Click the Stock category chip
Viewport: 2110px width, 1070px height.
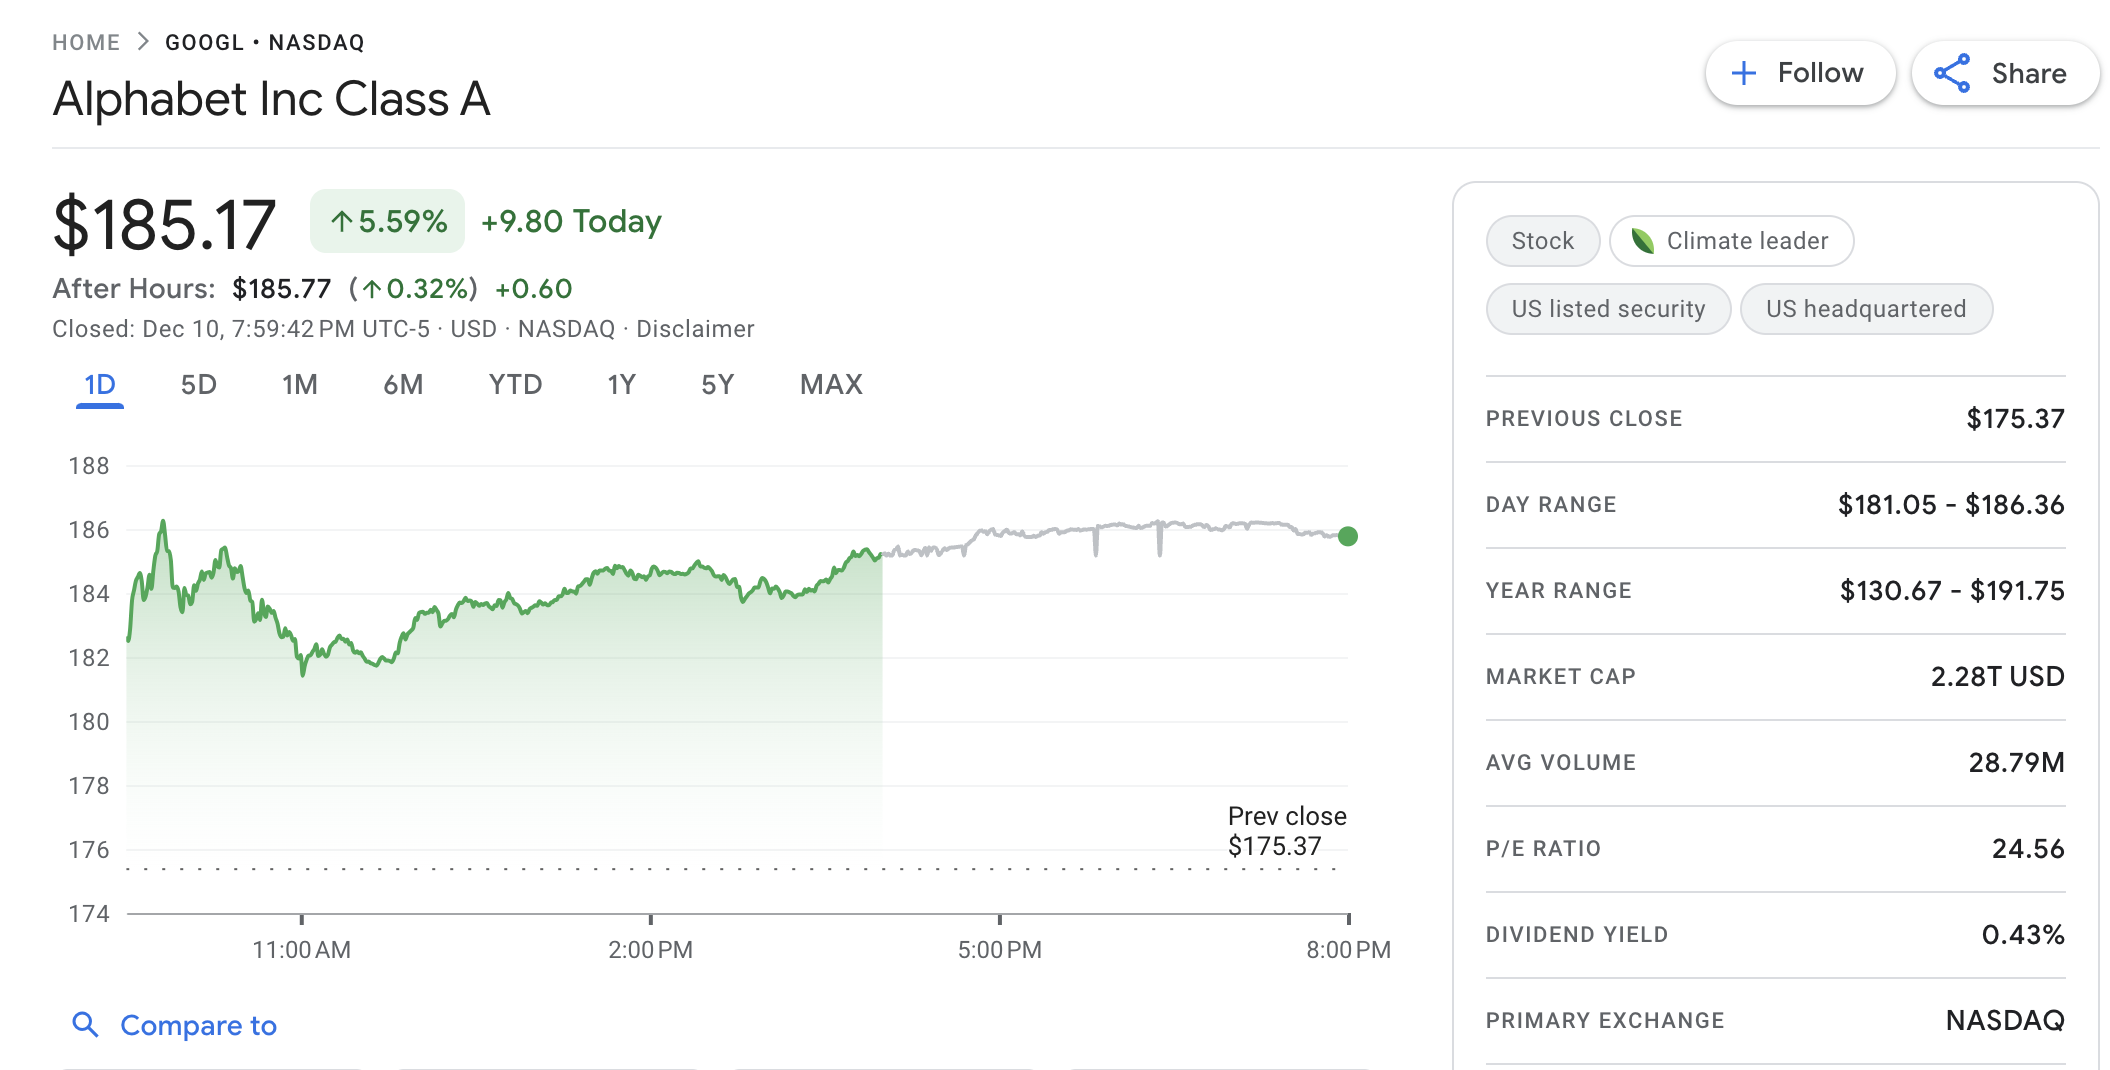pos(1542,241)
